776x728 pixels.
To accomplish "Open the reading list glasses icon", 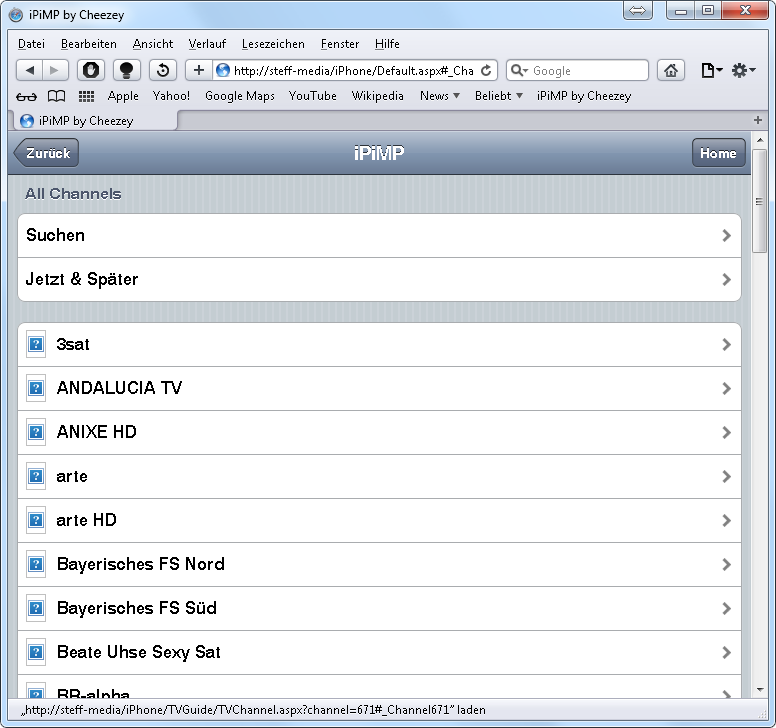I will point(27,96).
